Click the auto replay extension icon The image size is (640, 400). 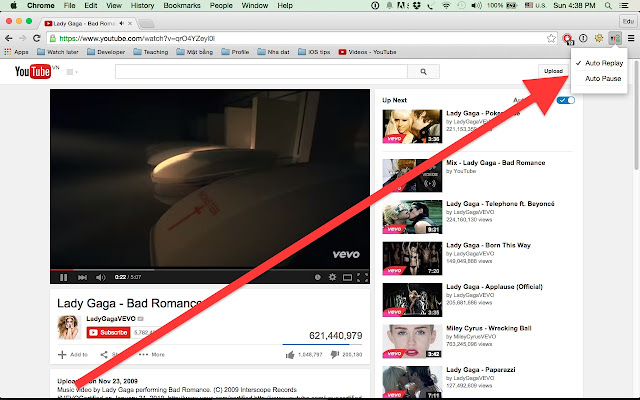point(615,38)
